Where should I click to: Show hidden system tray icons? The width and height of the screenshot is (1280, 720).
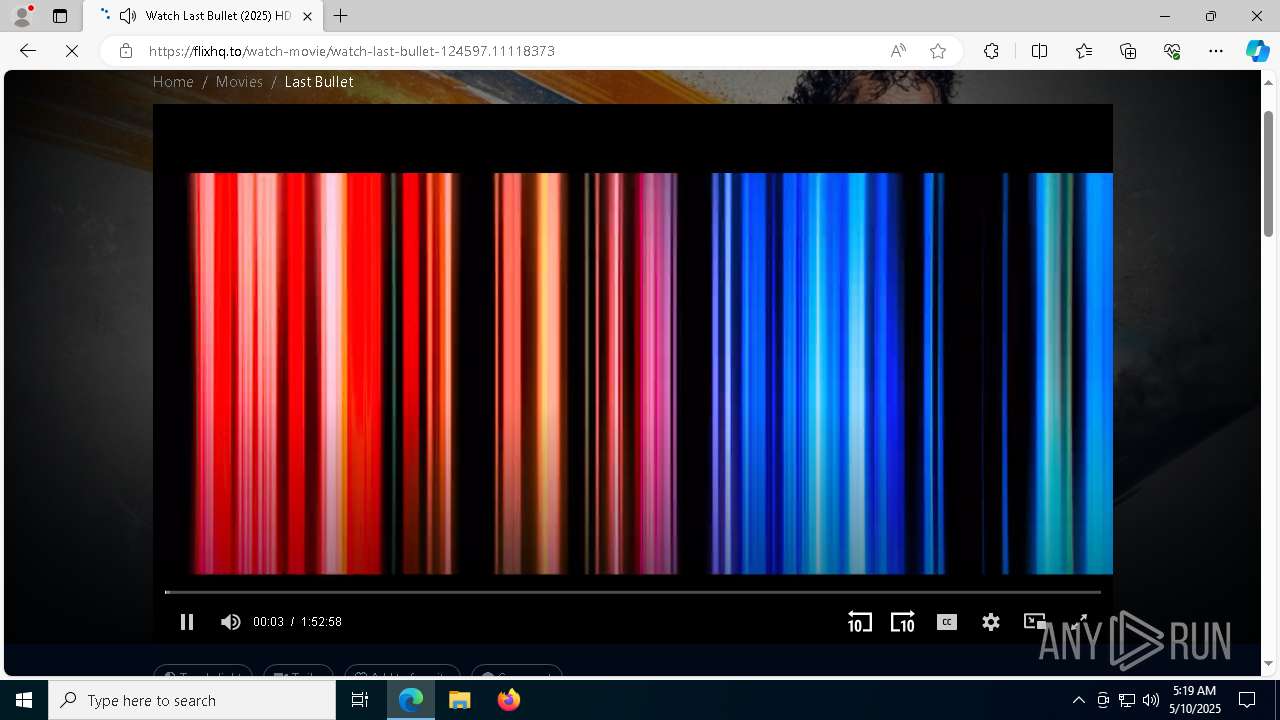(1078, 700)
